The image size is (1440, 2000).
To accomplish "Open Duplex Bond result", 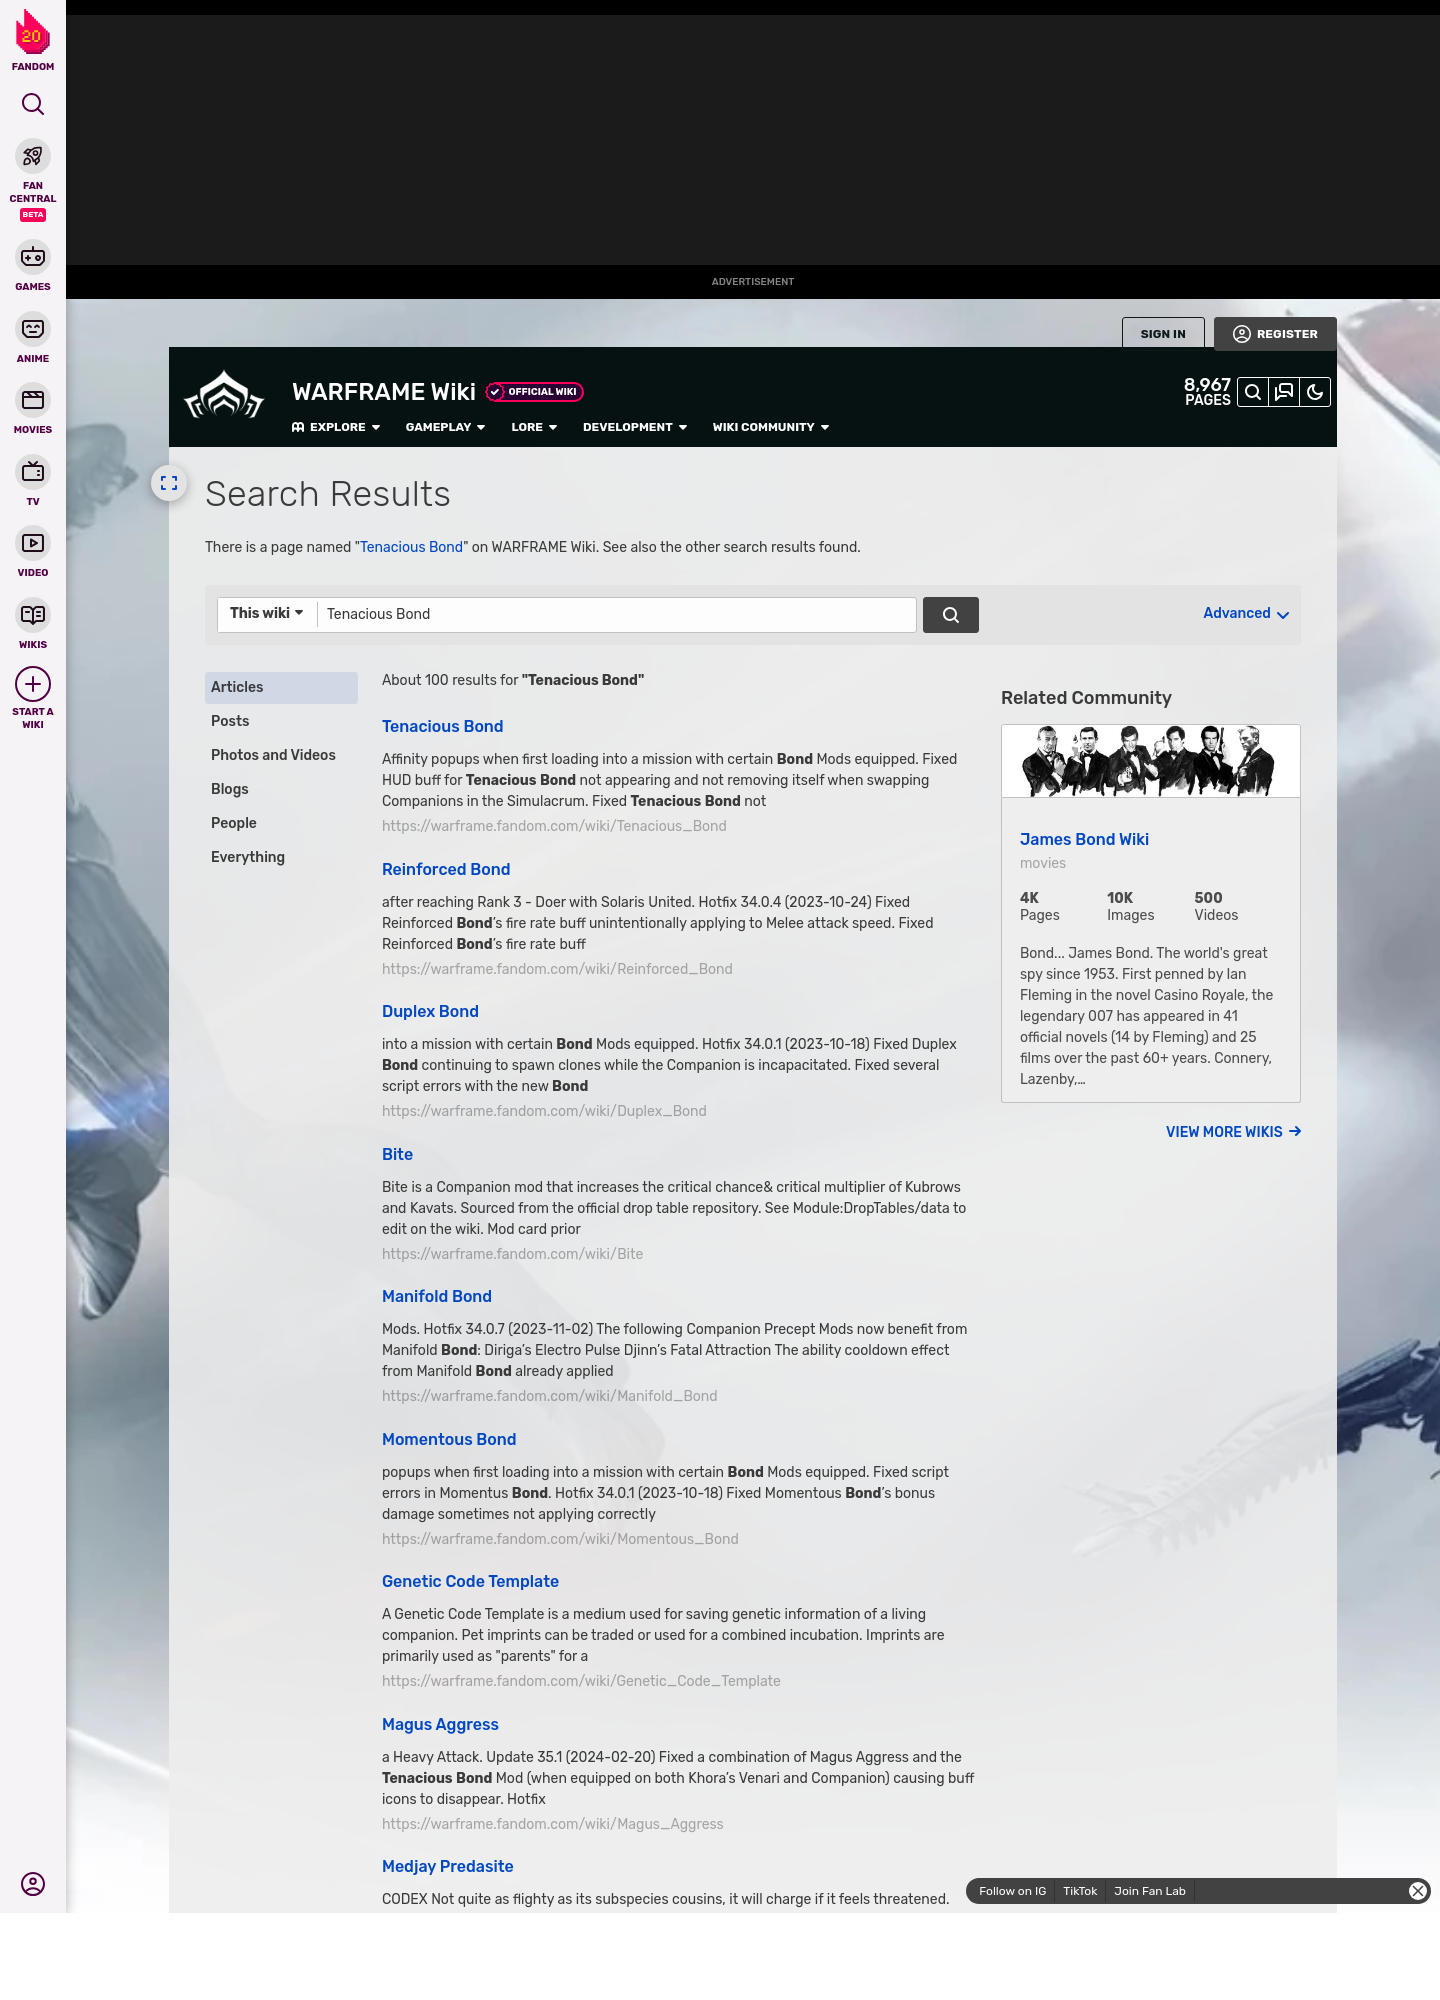I will [x=430, y=1011].
